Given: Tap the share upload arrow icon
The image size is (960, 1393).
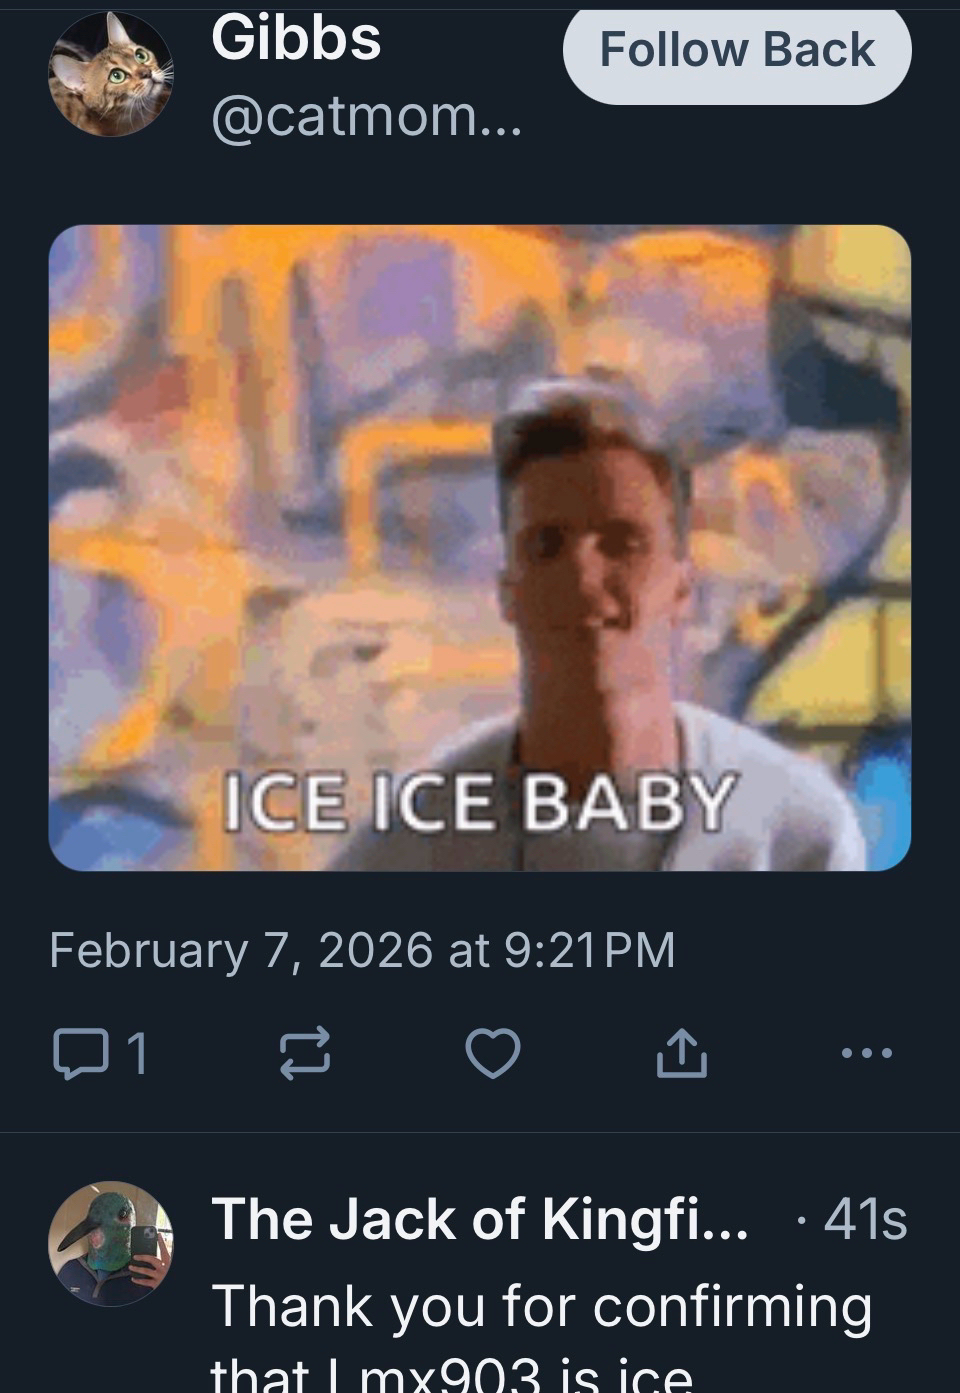Looking at the screenshot, I should [682, 1054].
